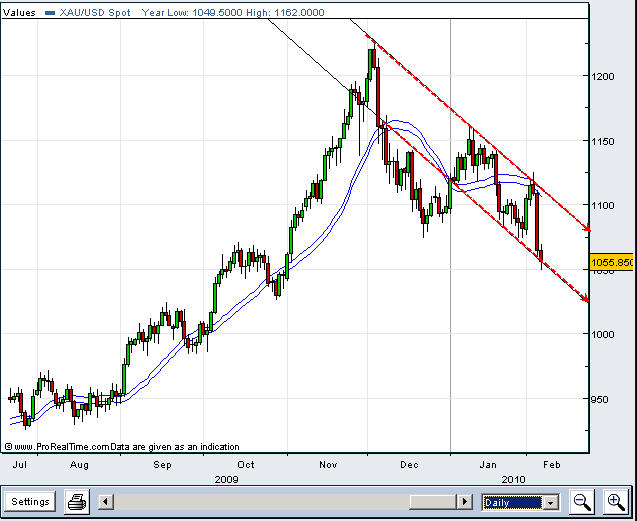Click the Sep month axis label
The height and width of the screenshot is (521, 637).
click(x=162, y=465)
